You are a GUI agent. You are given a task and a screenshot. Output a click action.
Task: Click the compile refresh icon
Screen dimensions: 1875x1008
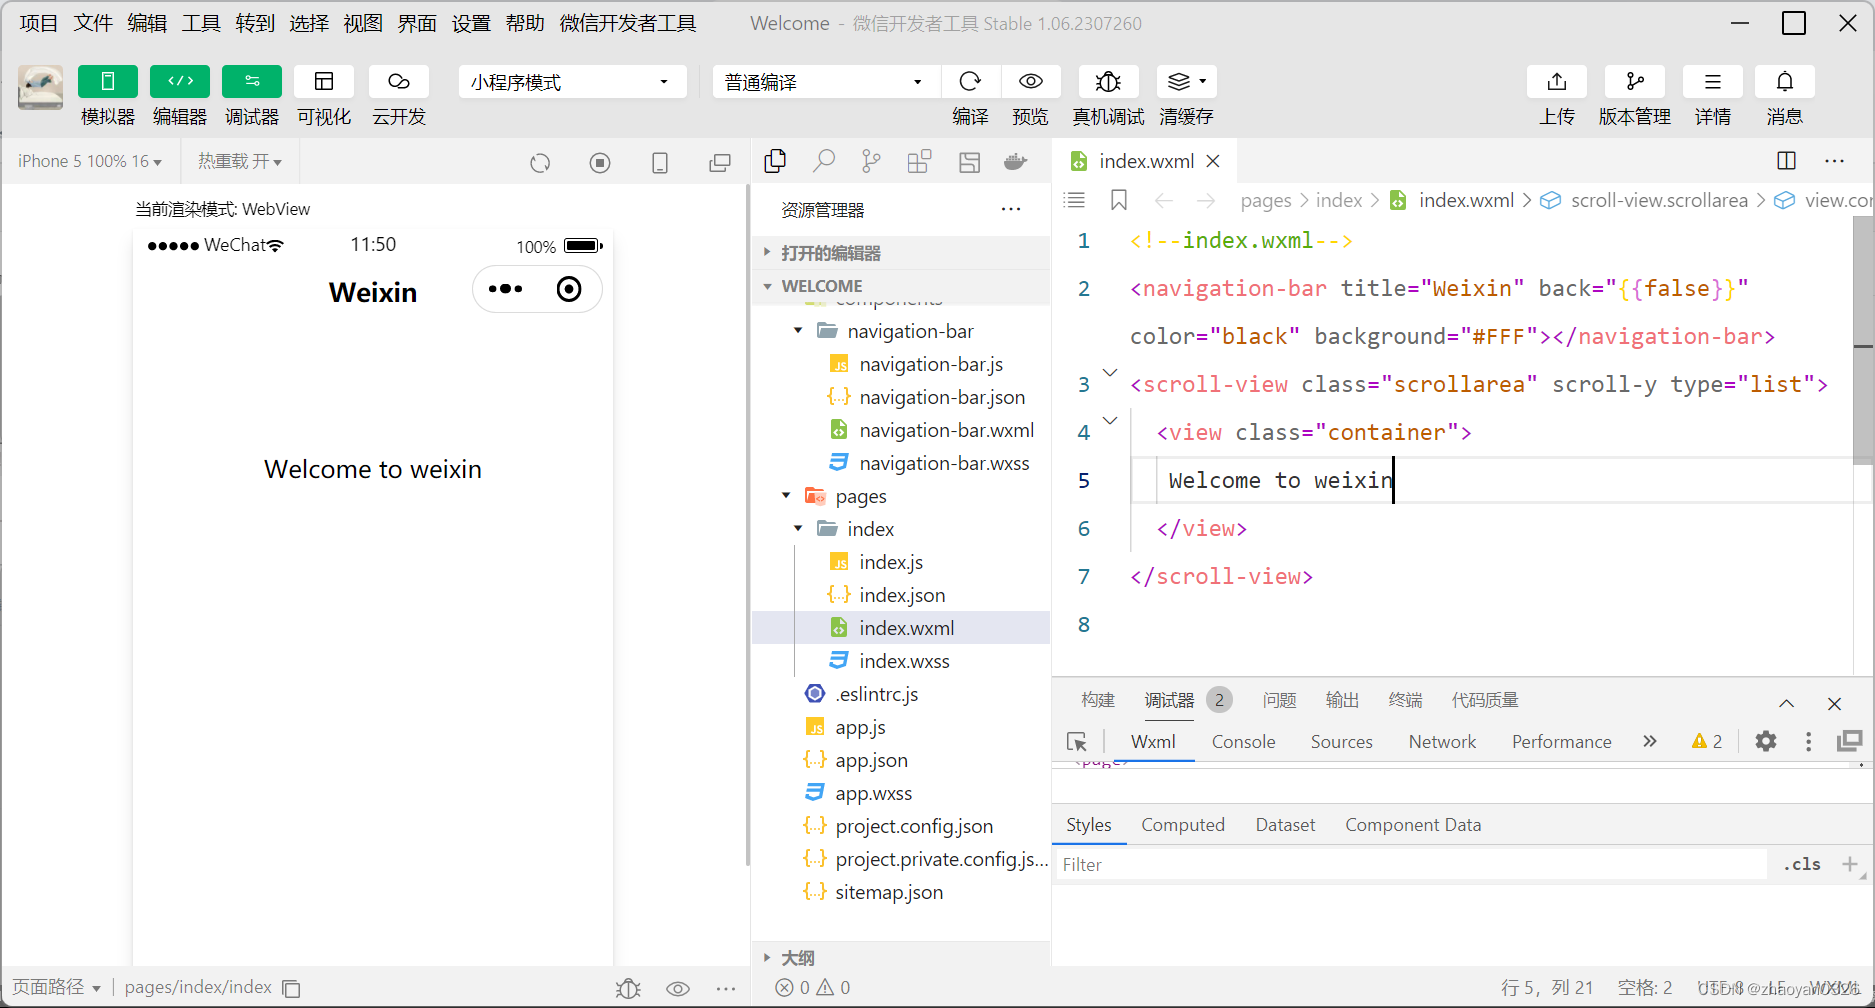970,82
